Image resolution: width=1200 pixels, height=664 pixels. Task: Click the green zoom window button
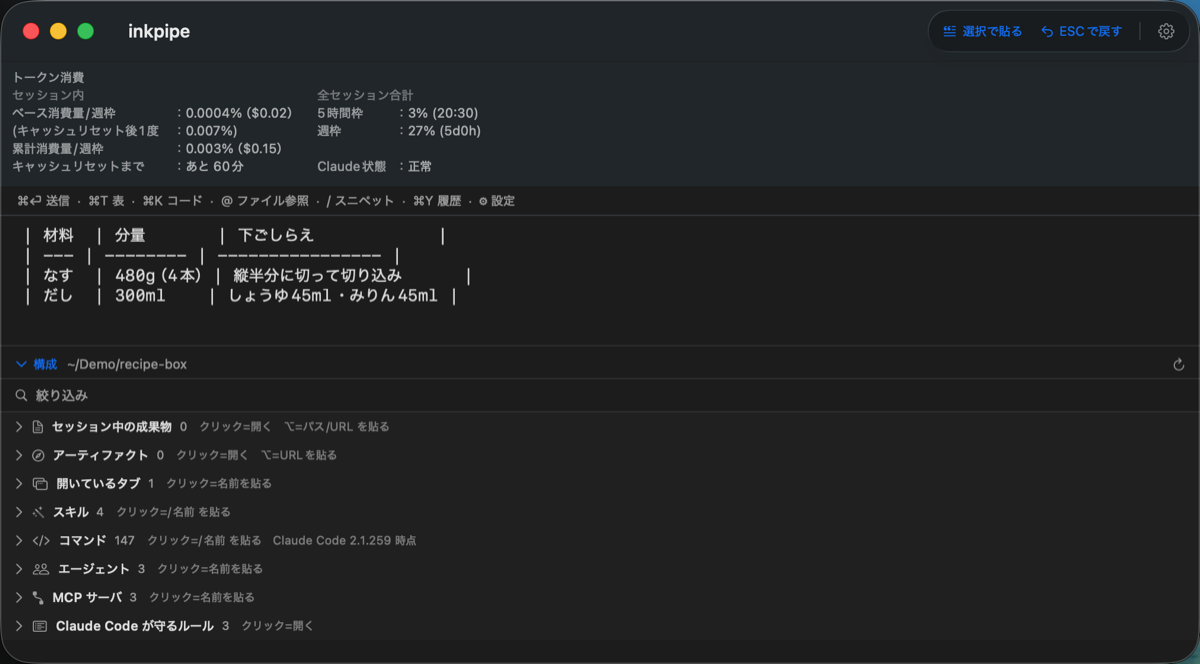click(x=86, y=31)
